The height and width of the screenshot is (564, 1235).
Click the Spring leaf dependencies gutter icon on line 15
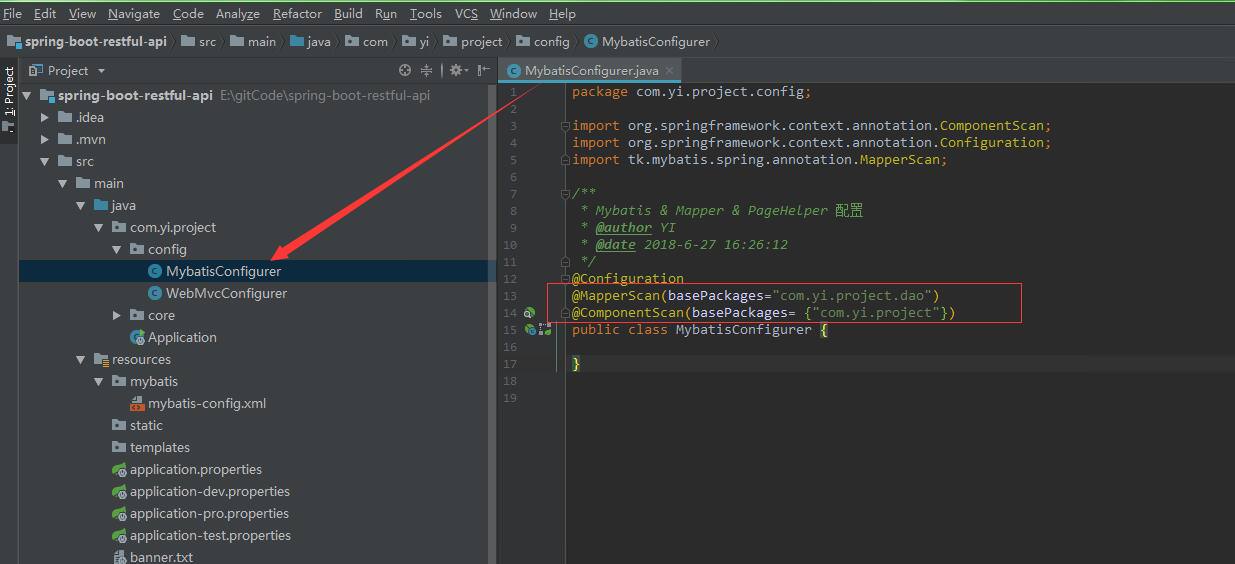(546, 329)
